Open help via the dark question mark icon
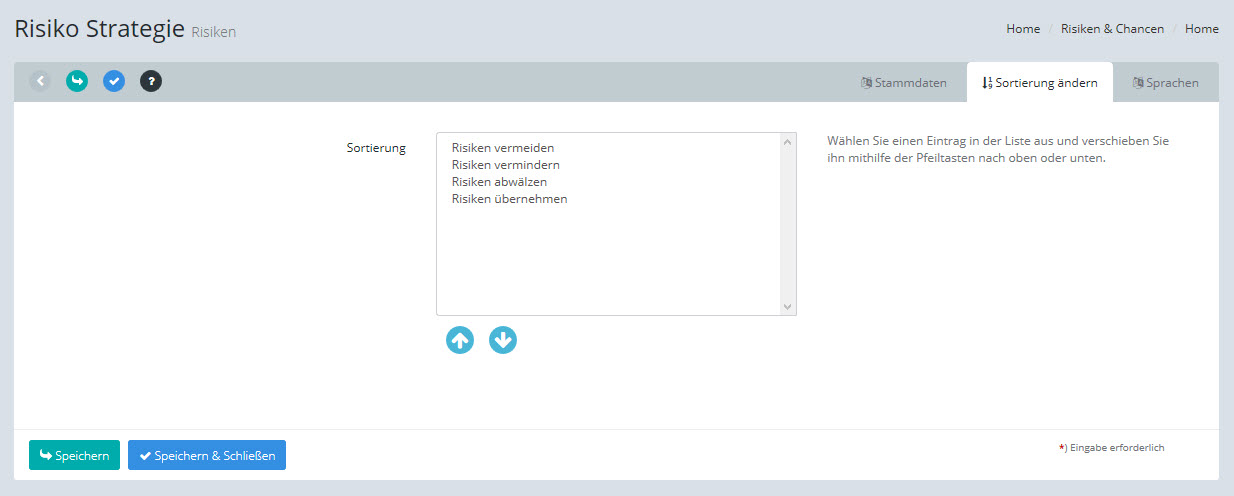Viewport: 1234px width, 496px height. point(151,81)
